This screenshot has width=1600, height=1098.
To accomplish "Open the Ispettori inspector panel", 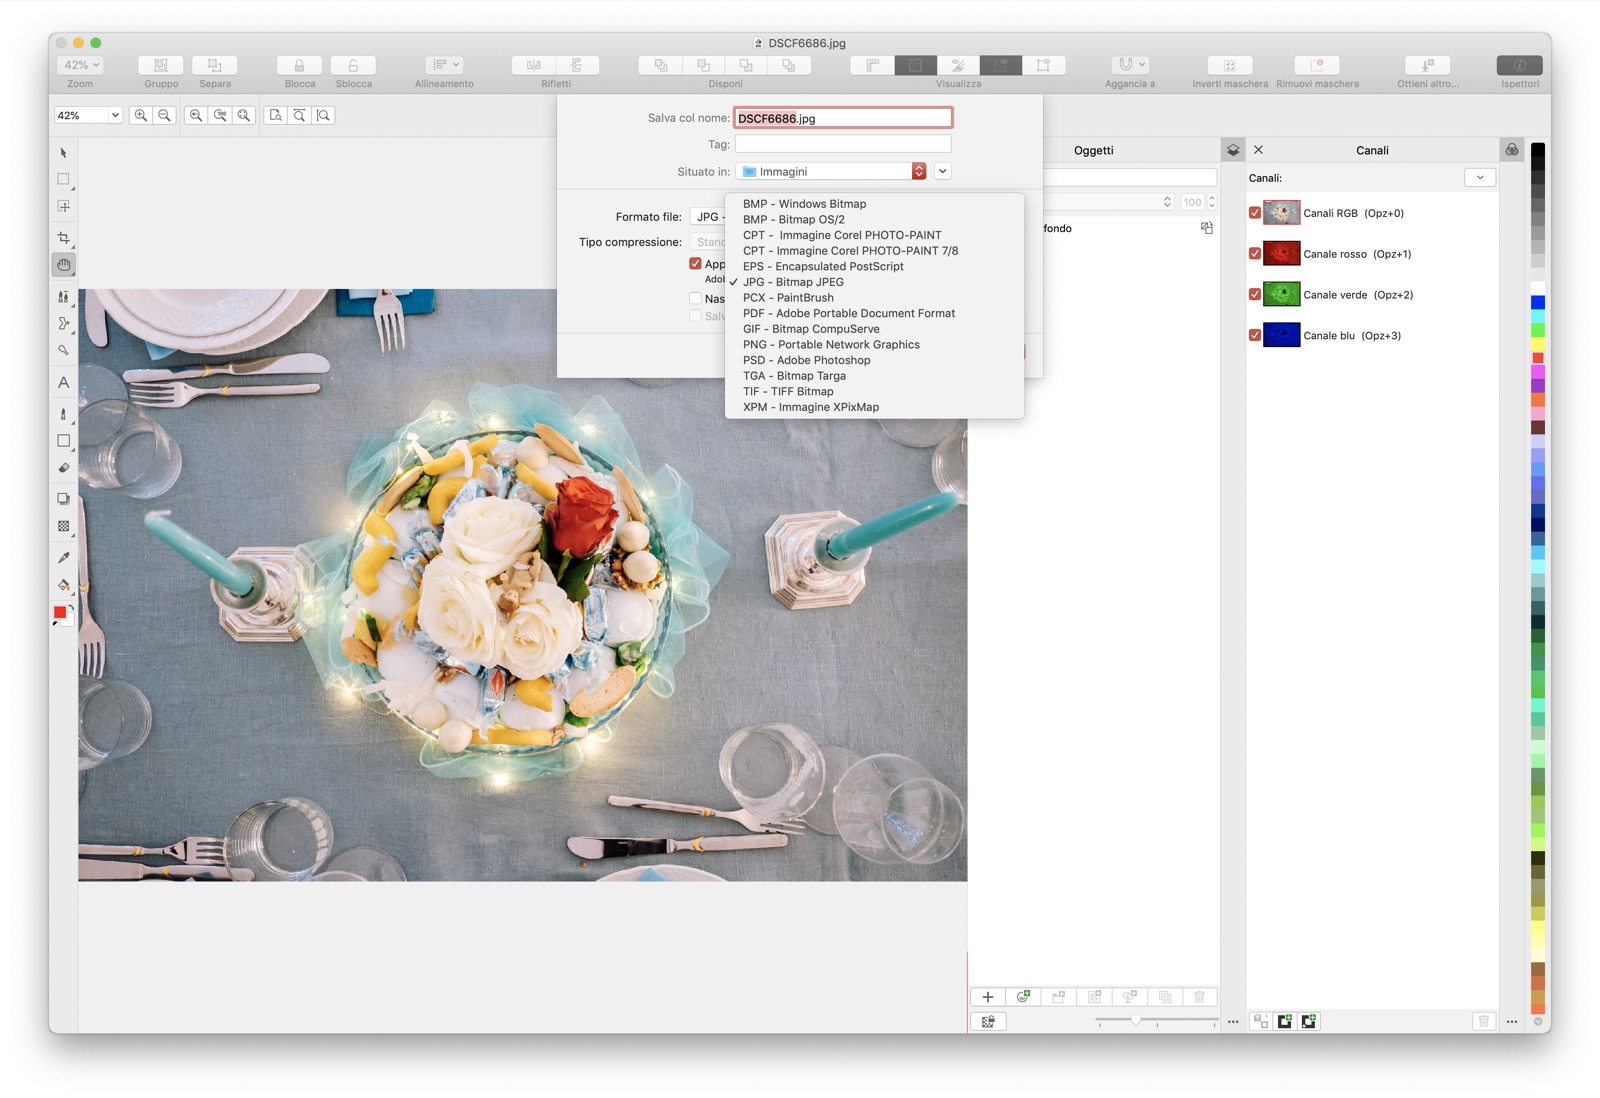I will [x=1519, y=65].
